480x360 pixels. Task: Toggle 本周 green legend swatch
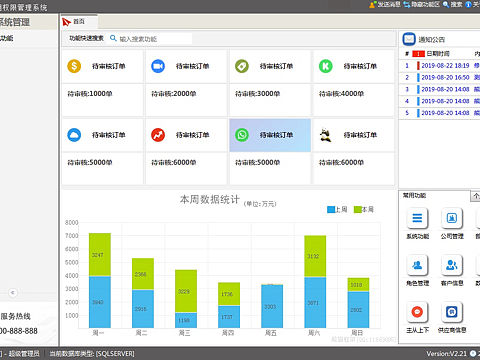tap(358, 209)
